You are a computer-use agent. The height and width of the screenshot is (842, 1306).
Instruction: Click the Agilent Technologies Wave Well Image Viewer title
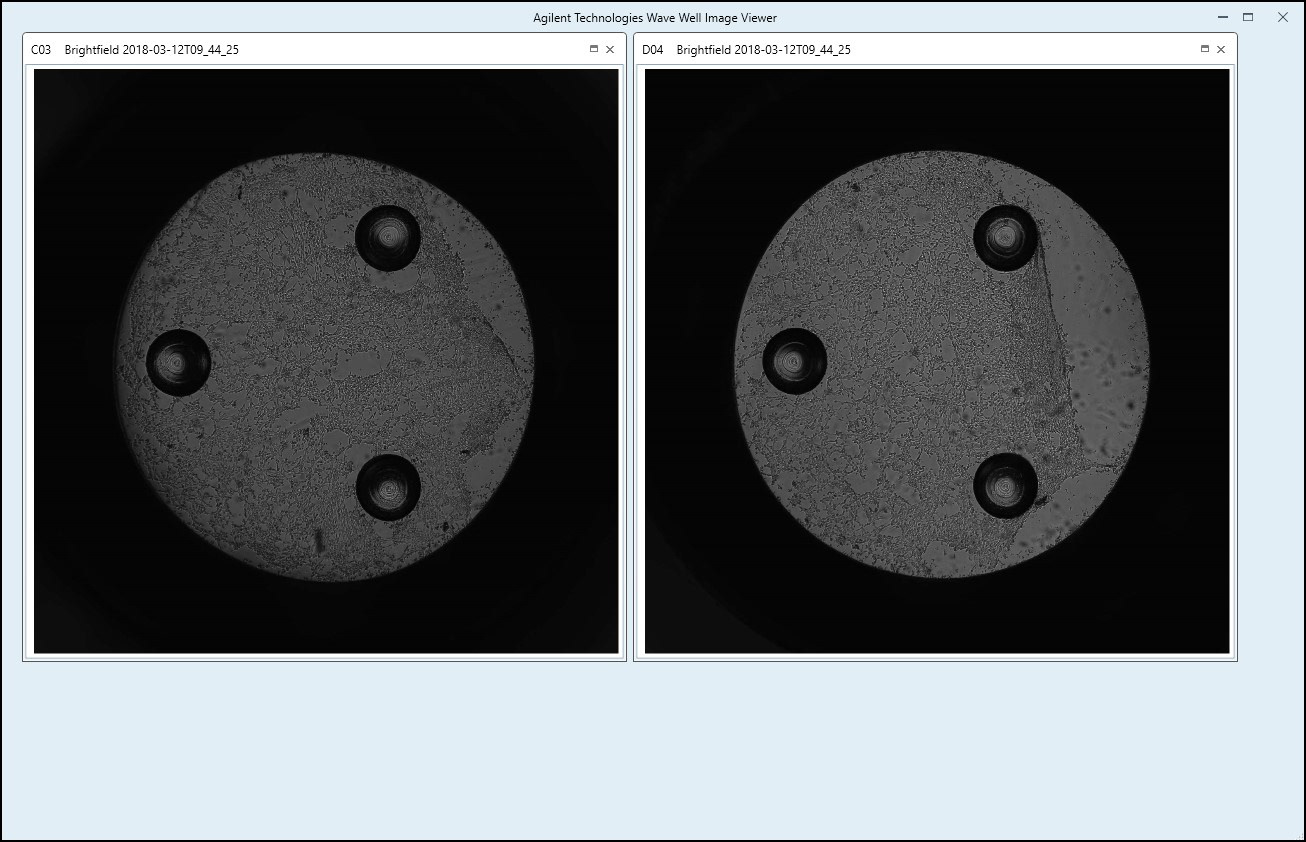pyautogui.click(x=655, y=18)
